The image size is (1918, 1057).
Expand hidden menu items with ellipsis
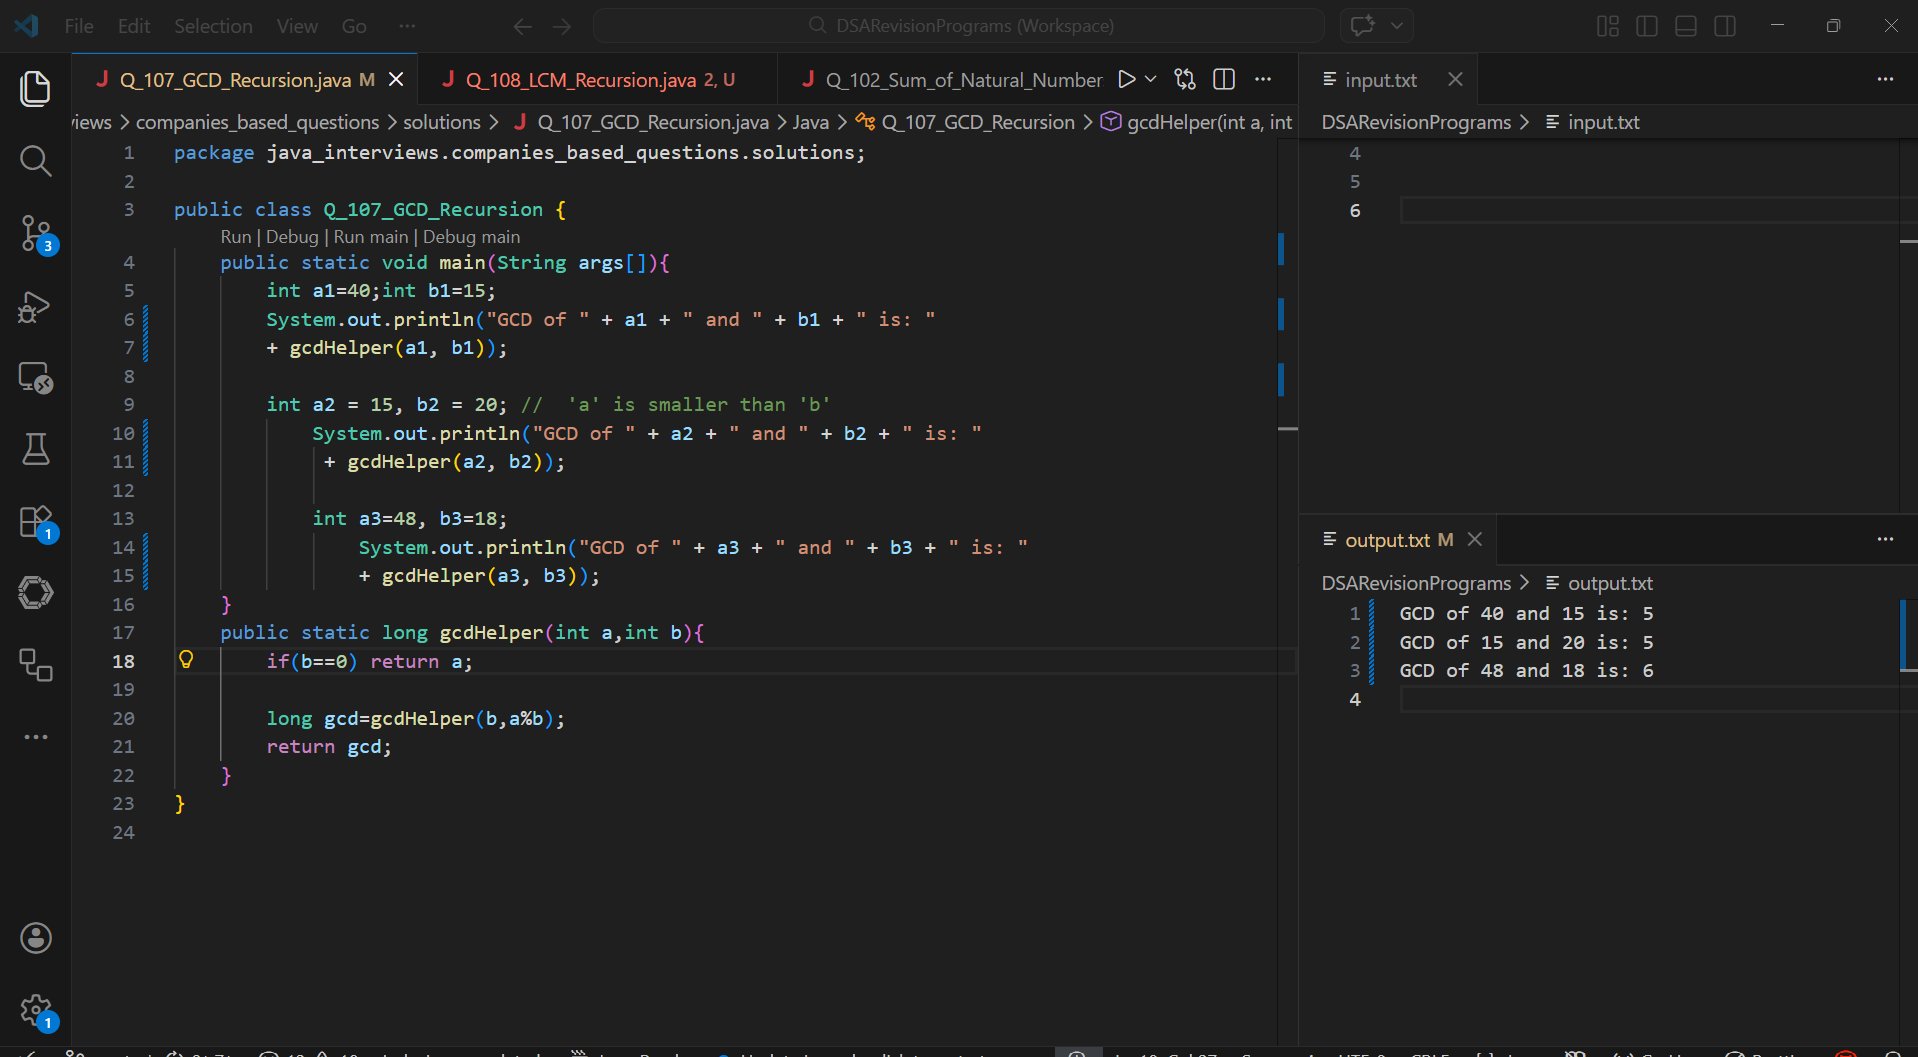coord(406,26)
